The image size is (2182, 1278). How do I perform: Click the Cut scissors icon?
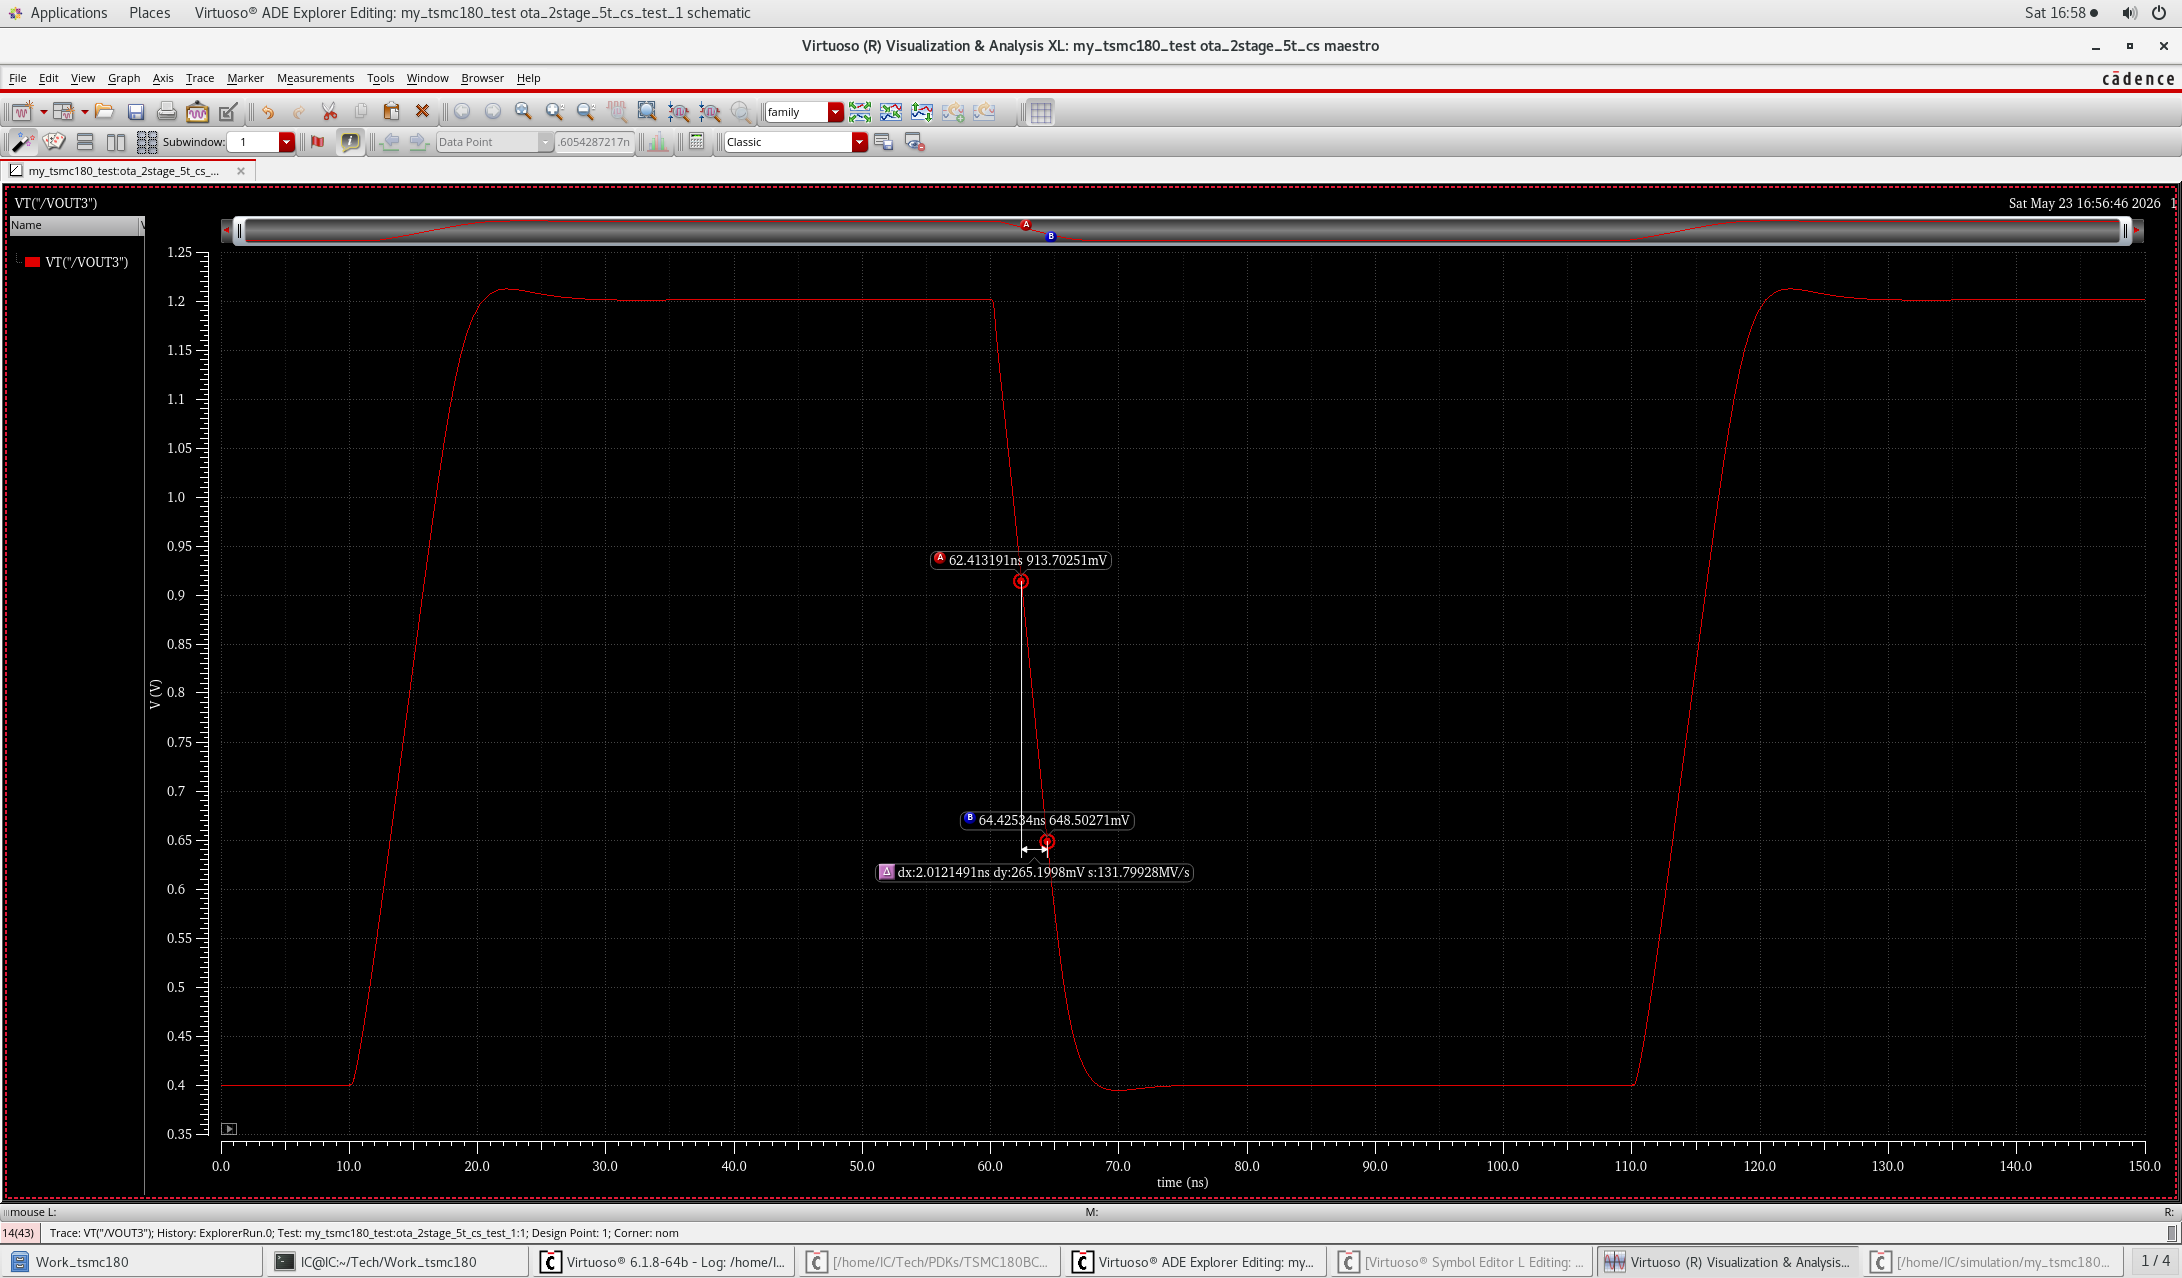tap(330, 112)
